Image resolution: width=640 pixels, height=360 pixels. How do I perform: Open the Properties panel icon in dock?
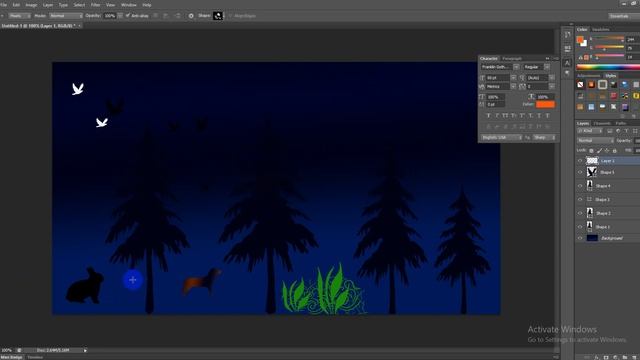pyautogui.click(x=567, y=49)
